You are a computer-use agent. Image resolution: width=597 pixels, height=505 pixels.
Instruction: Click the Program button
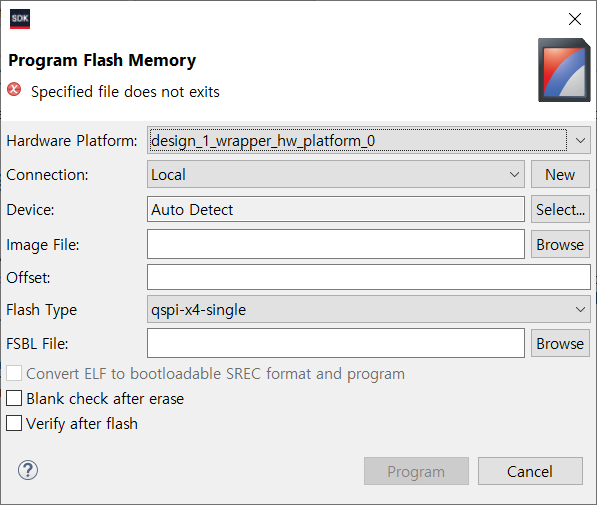click(x=416, y=471)
